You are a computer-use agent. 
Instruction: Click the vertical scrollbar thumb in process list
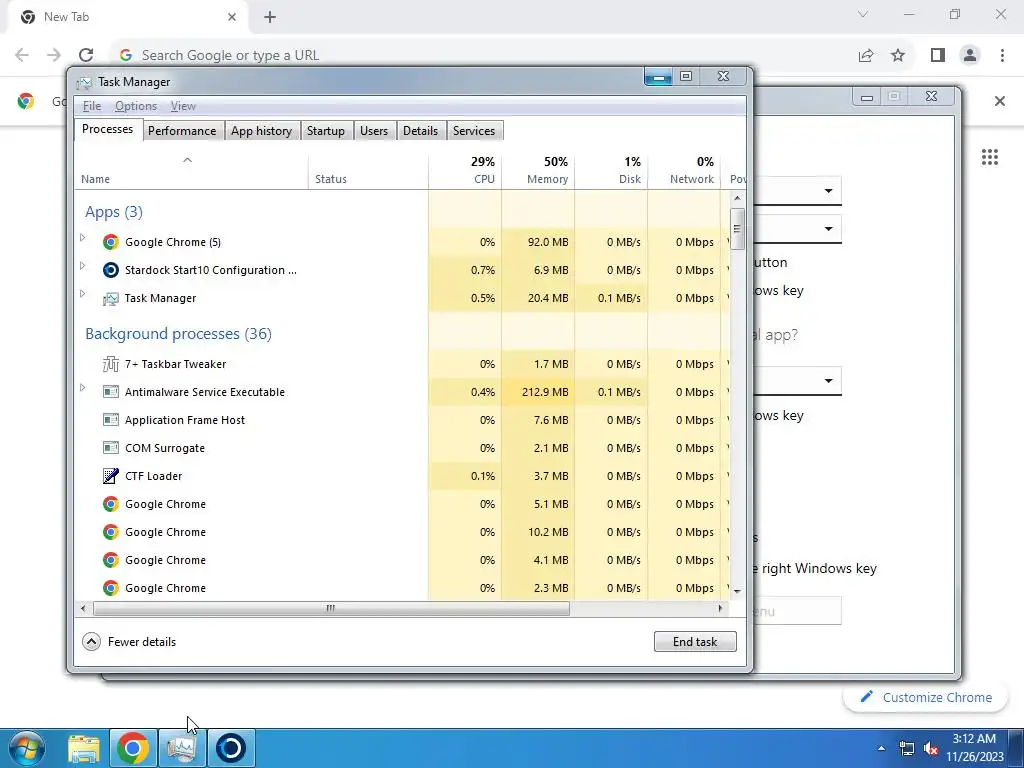tap(737, 229)
